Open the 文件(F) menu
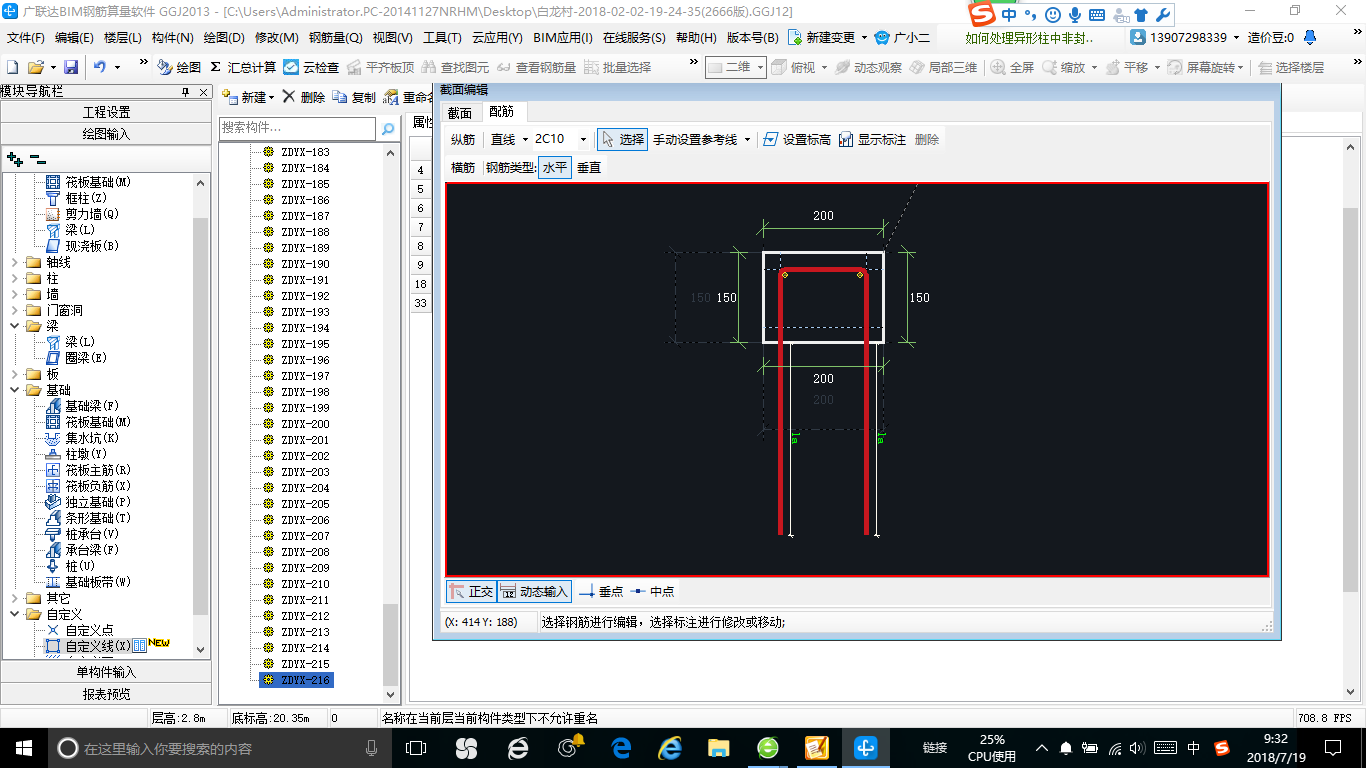The image size is (1366, 768). click(x=26, y=37)
